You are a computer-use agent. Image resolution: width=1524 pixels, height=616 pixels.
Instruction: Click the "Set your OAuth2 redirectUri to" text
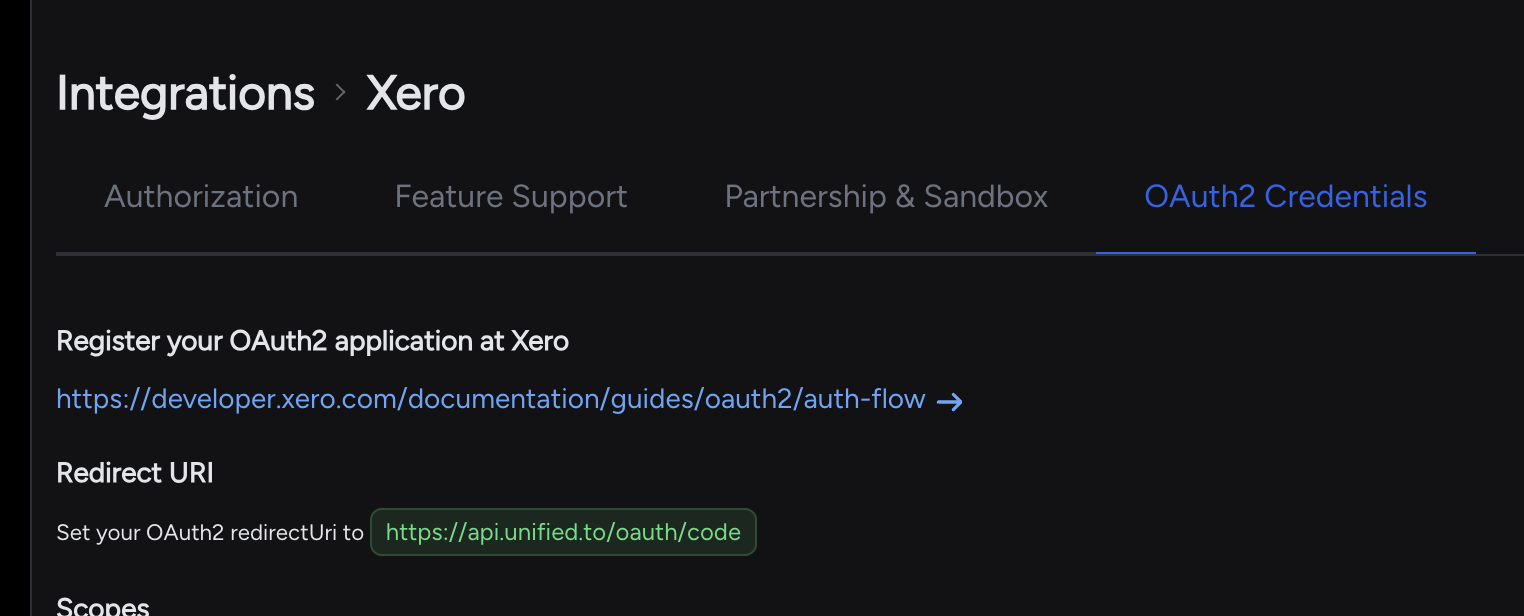pyautogui.click(x=210, y=532)
